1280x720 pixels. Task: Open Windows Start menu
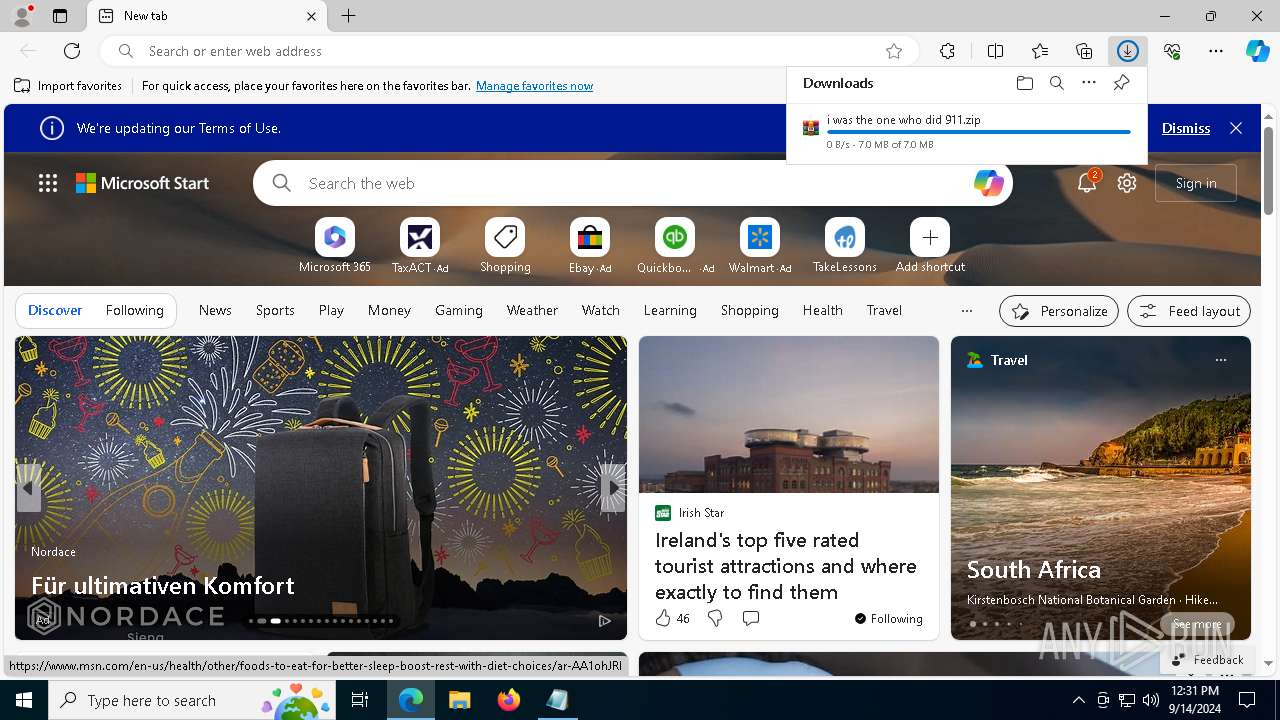(24, 700)
